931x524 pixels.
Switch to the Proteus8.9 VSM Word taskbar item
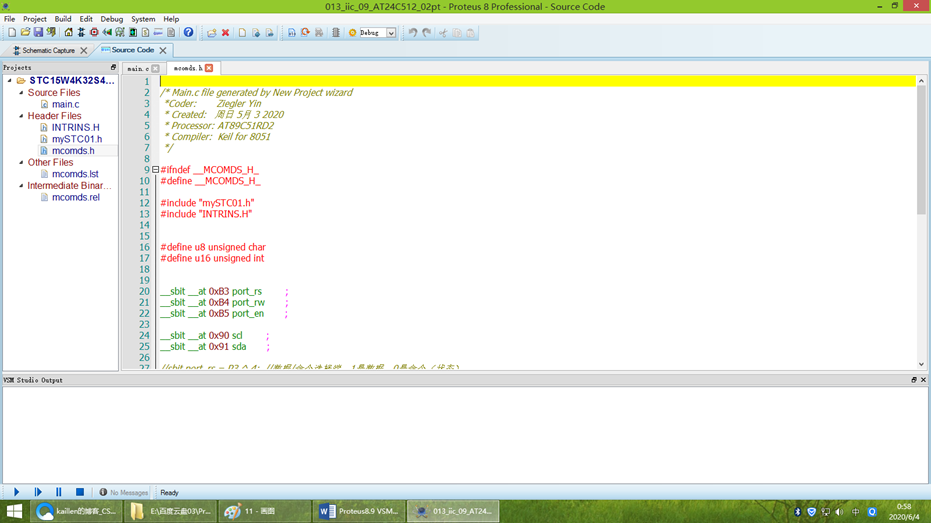pos(358,511)
